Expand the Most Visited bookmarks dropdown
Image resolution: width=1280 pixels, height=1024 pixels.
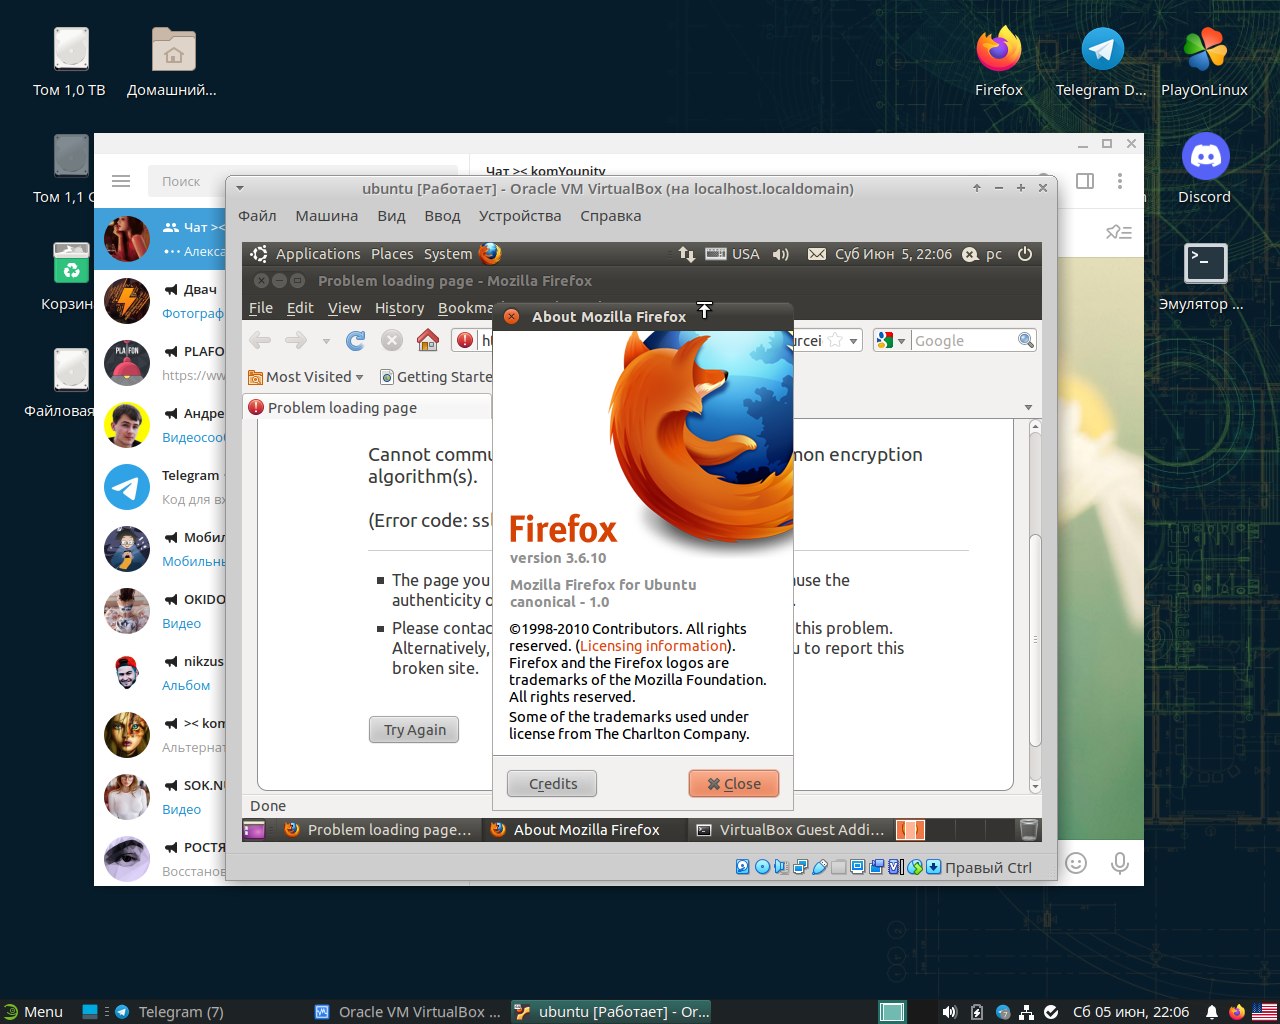305,377
